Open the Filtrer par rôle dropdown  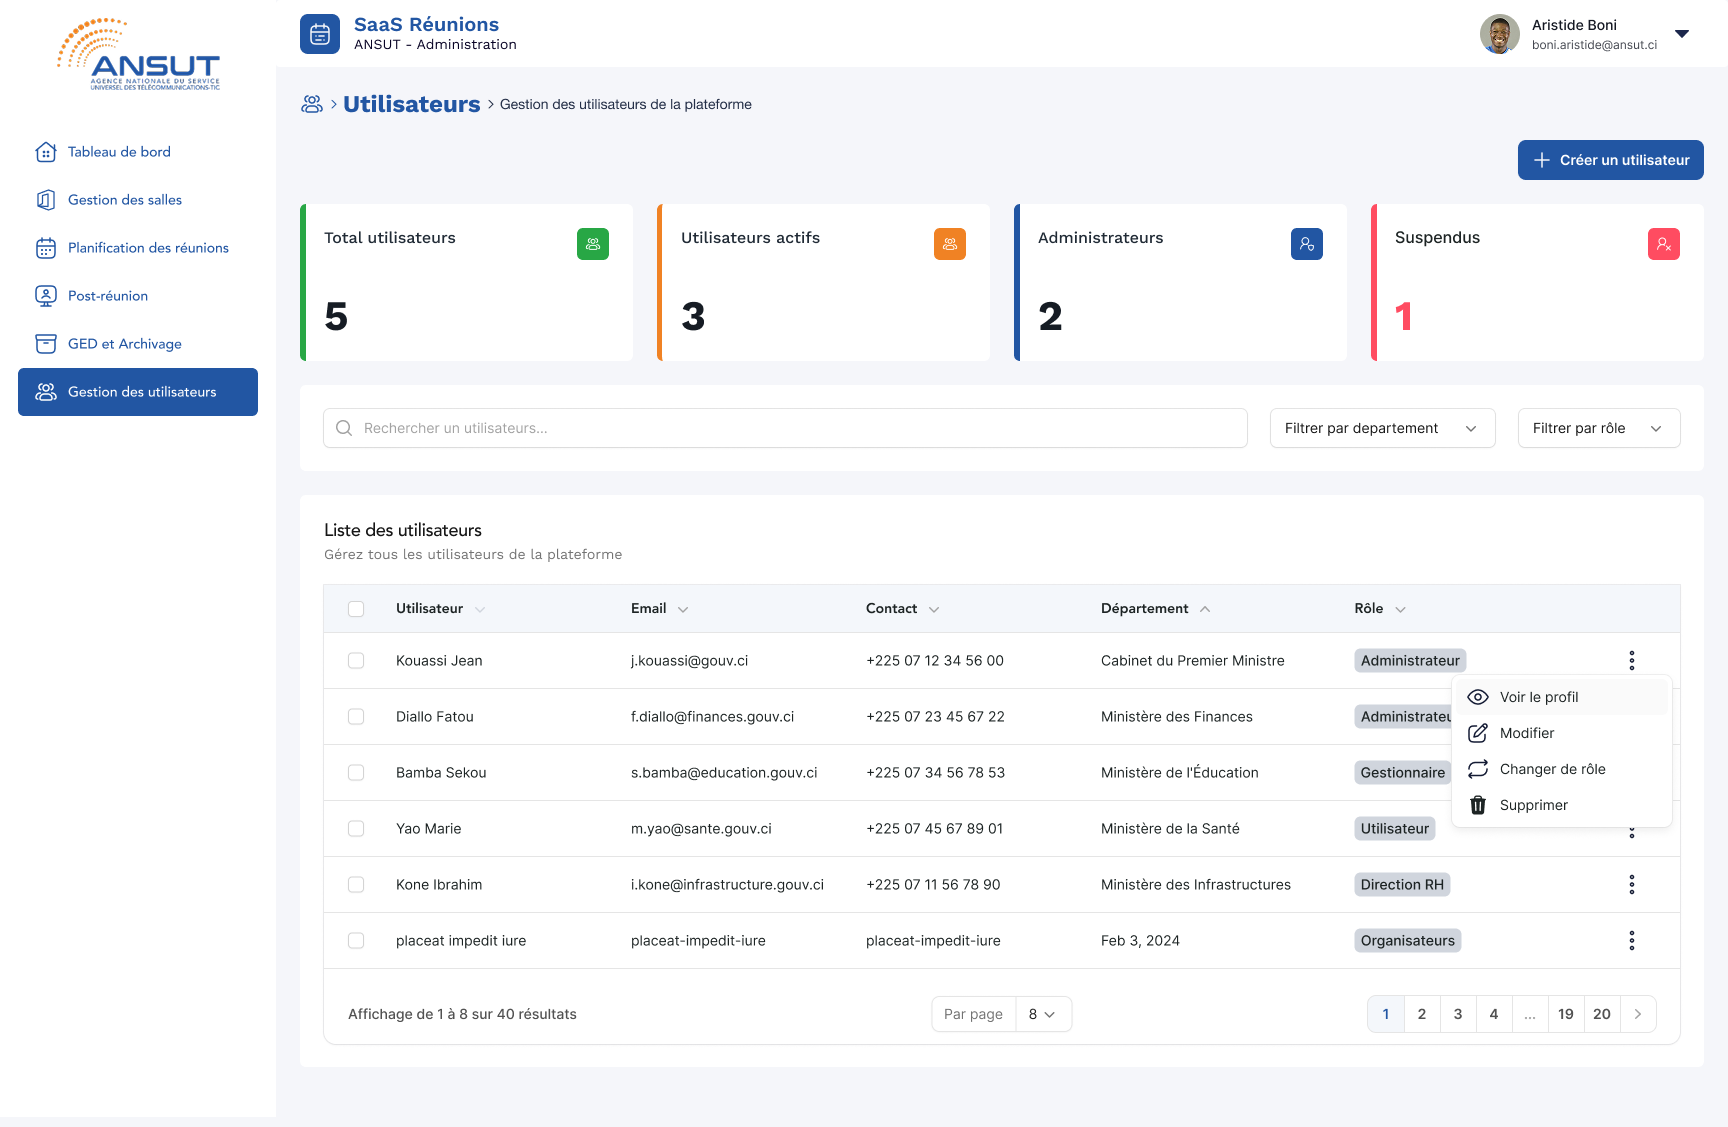[1599, 428]
